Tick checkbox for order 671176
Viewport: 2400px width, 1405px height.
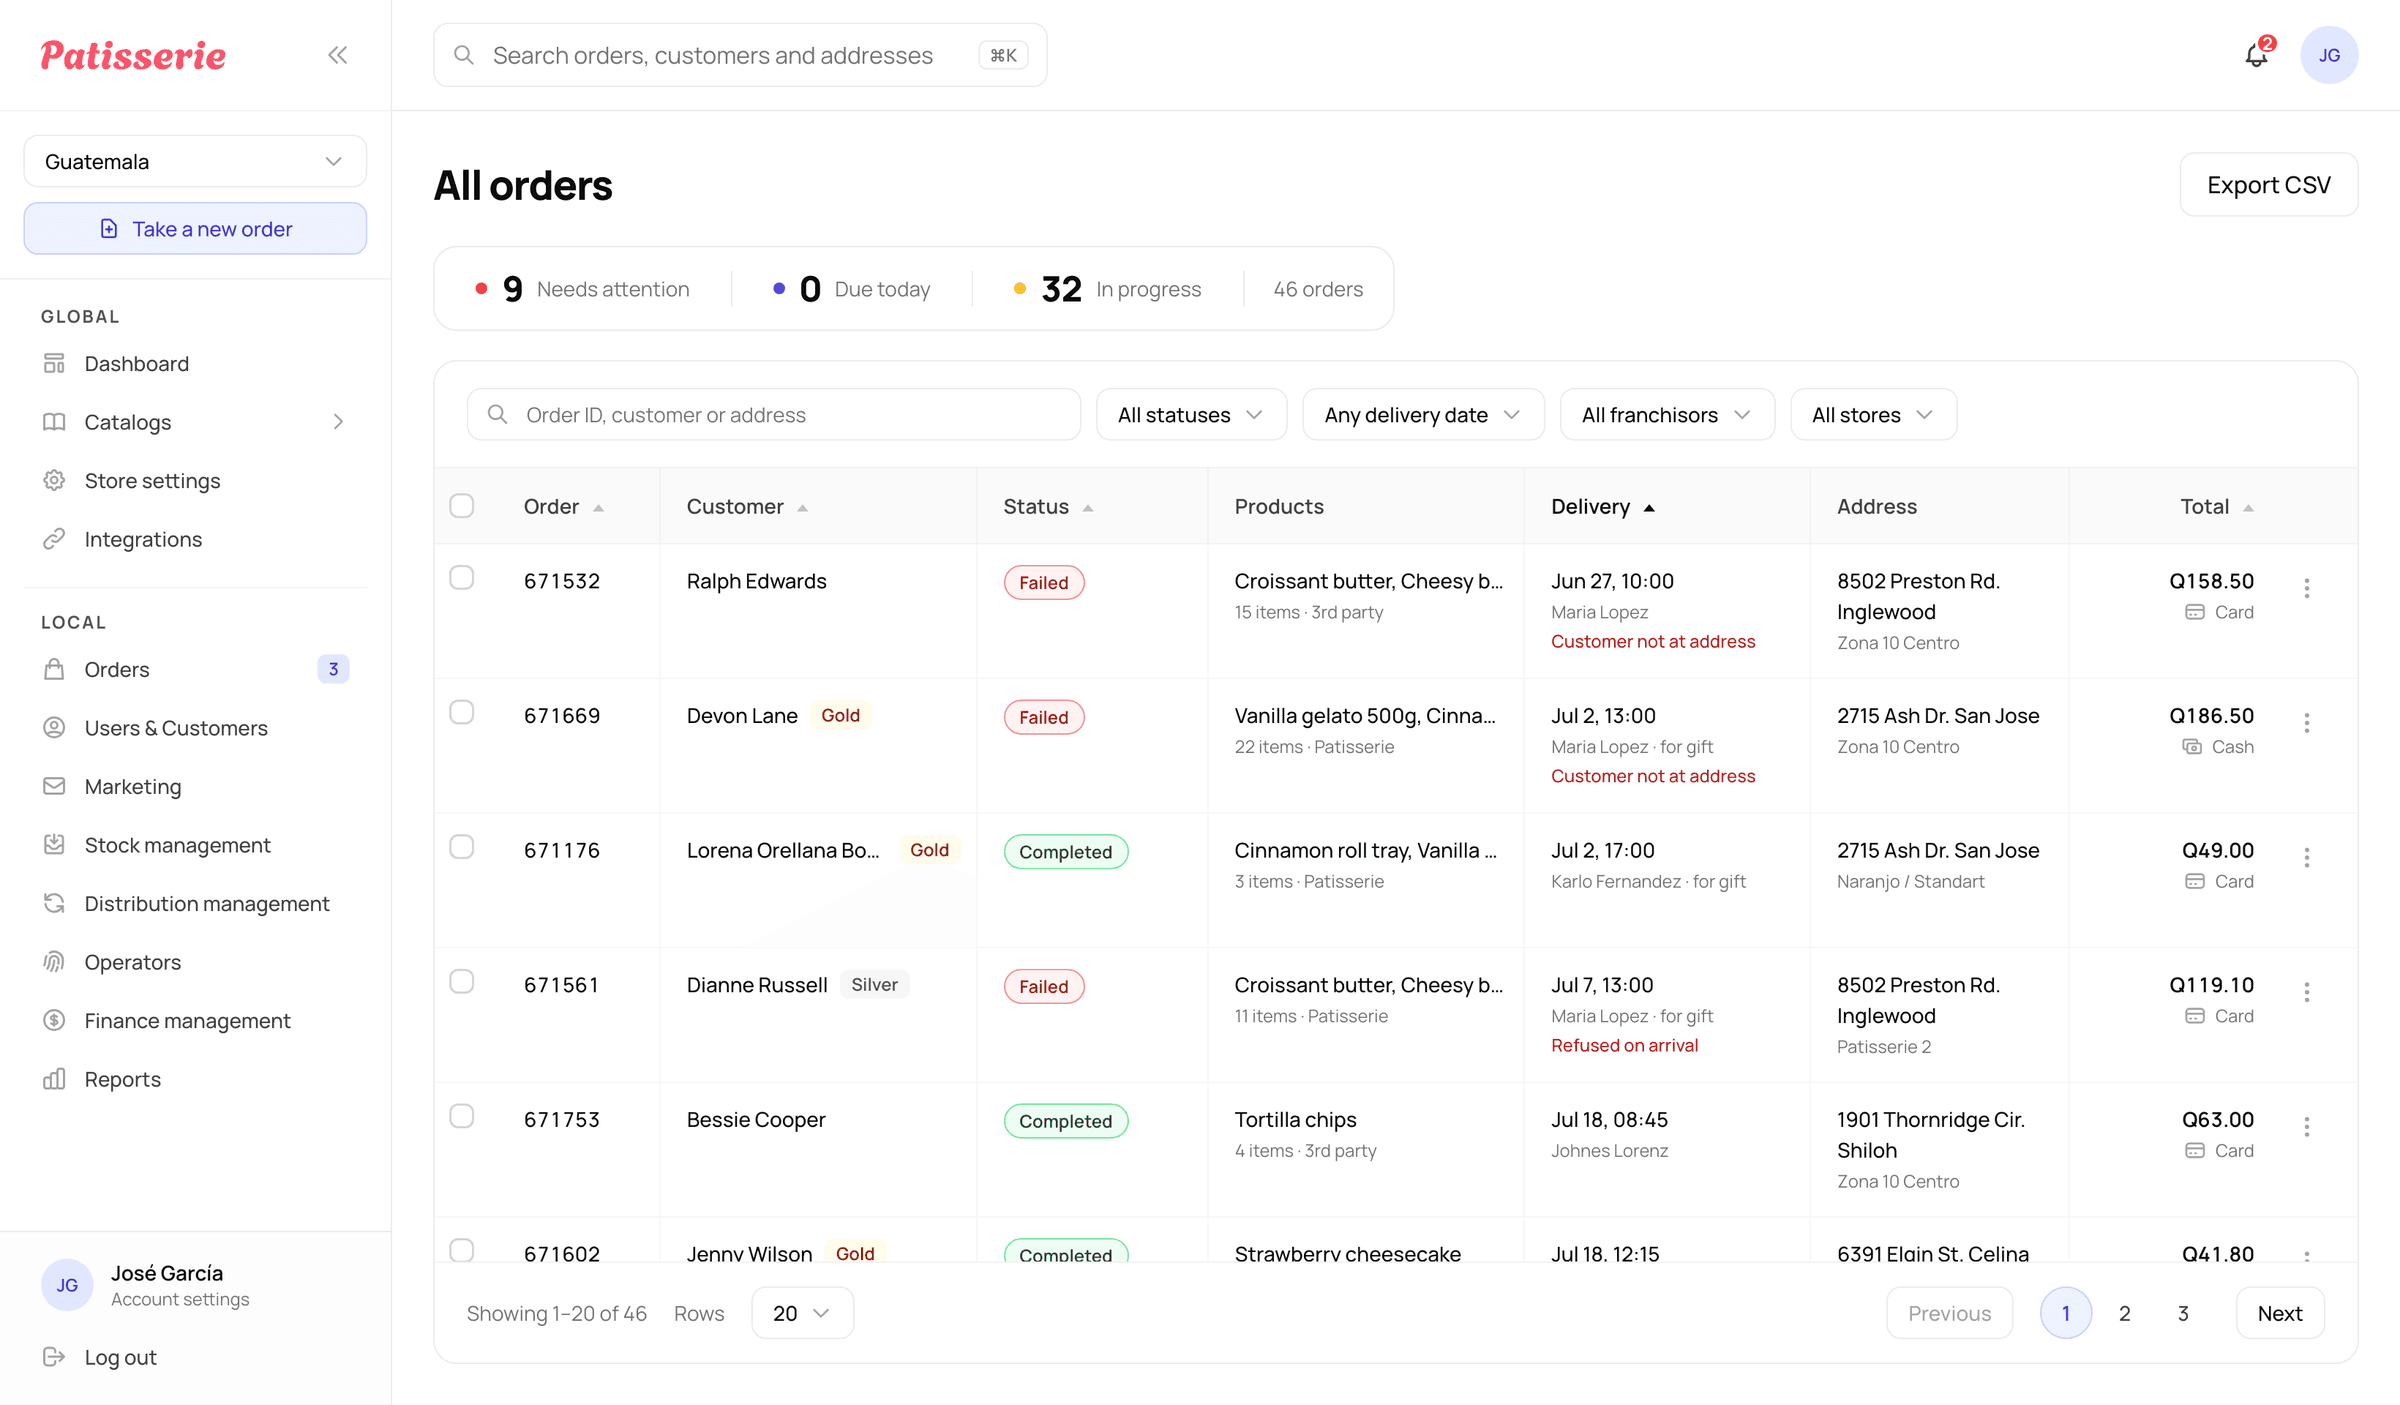pos(461,847)
